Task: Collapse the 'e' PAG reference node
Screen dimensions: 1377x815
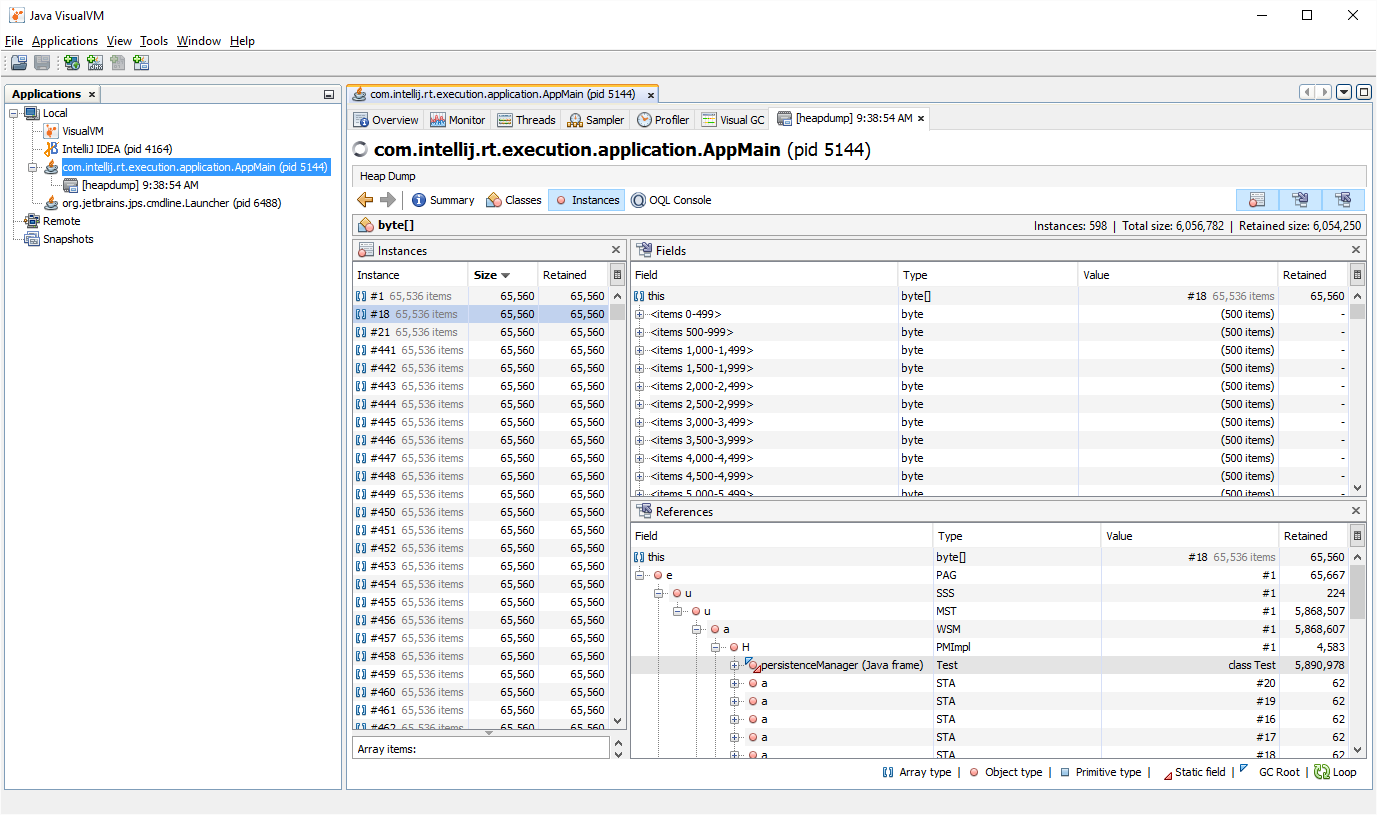Action: 640,575
